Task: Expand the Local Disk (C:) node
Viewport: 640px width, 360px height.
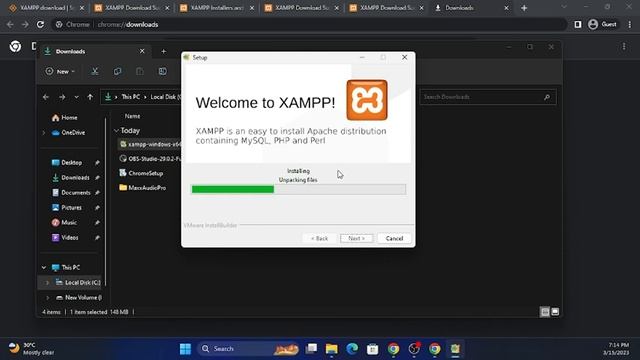Action: [47, 282]
